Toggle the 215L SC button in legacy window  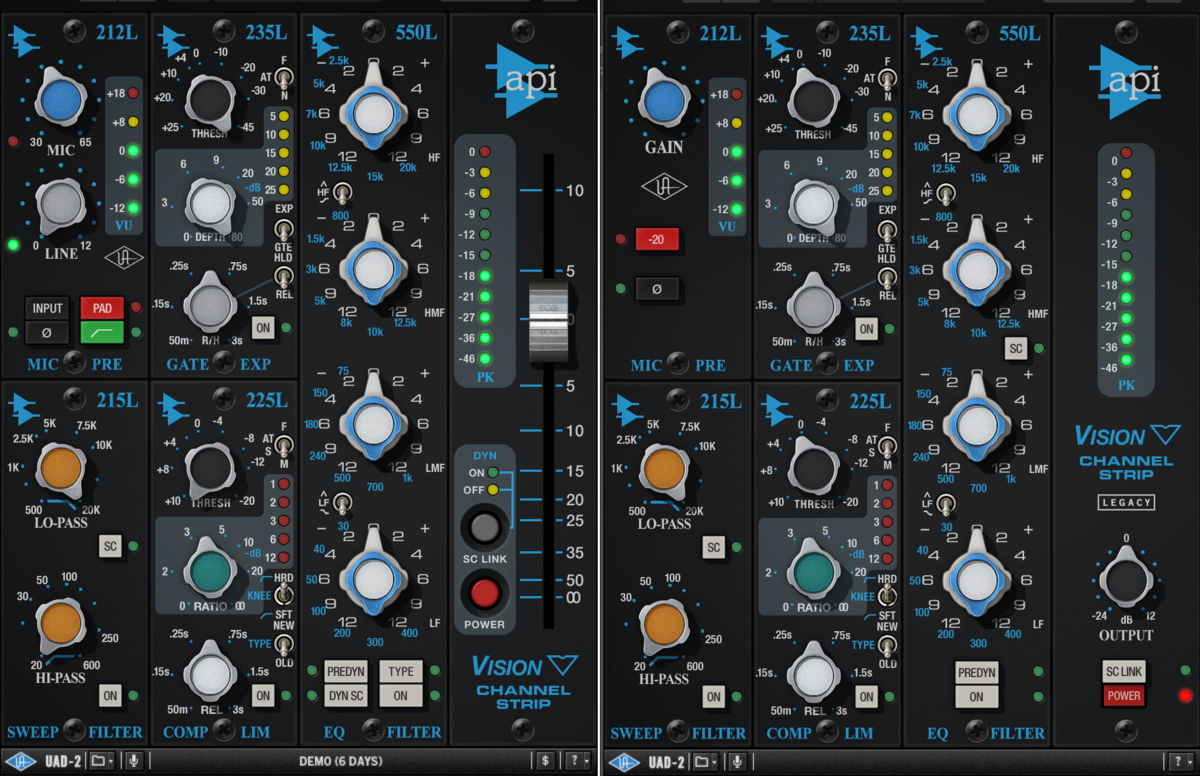(713, 547)
